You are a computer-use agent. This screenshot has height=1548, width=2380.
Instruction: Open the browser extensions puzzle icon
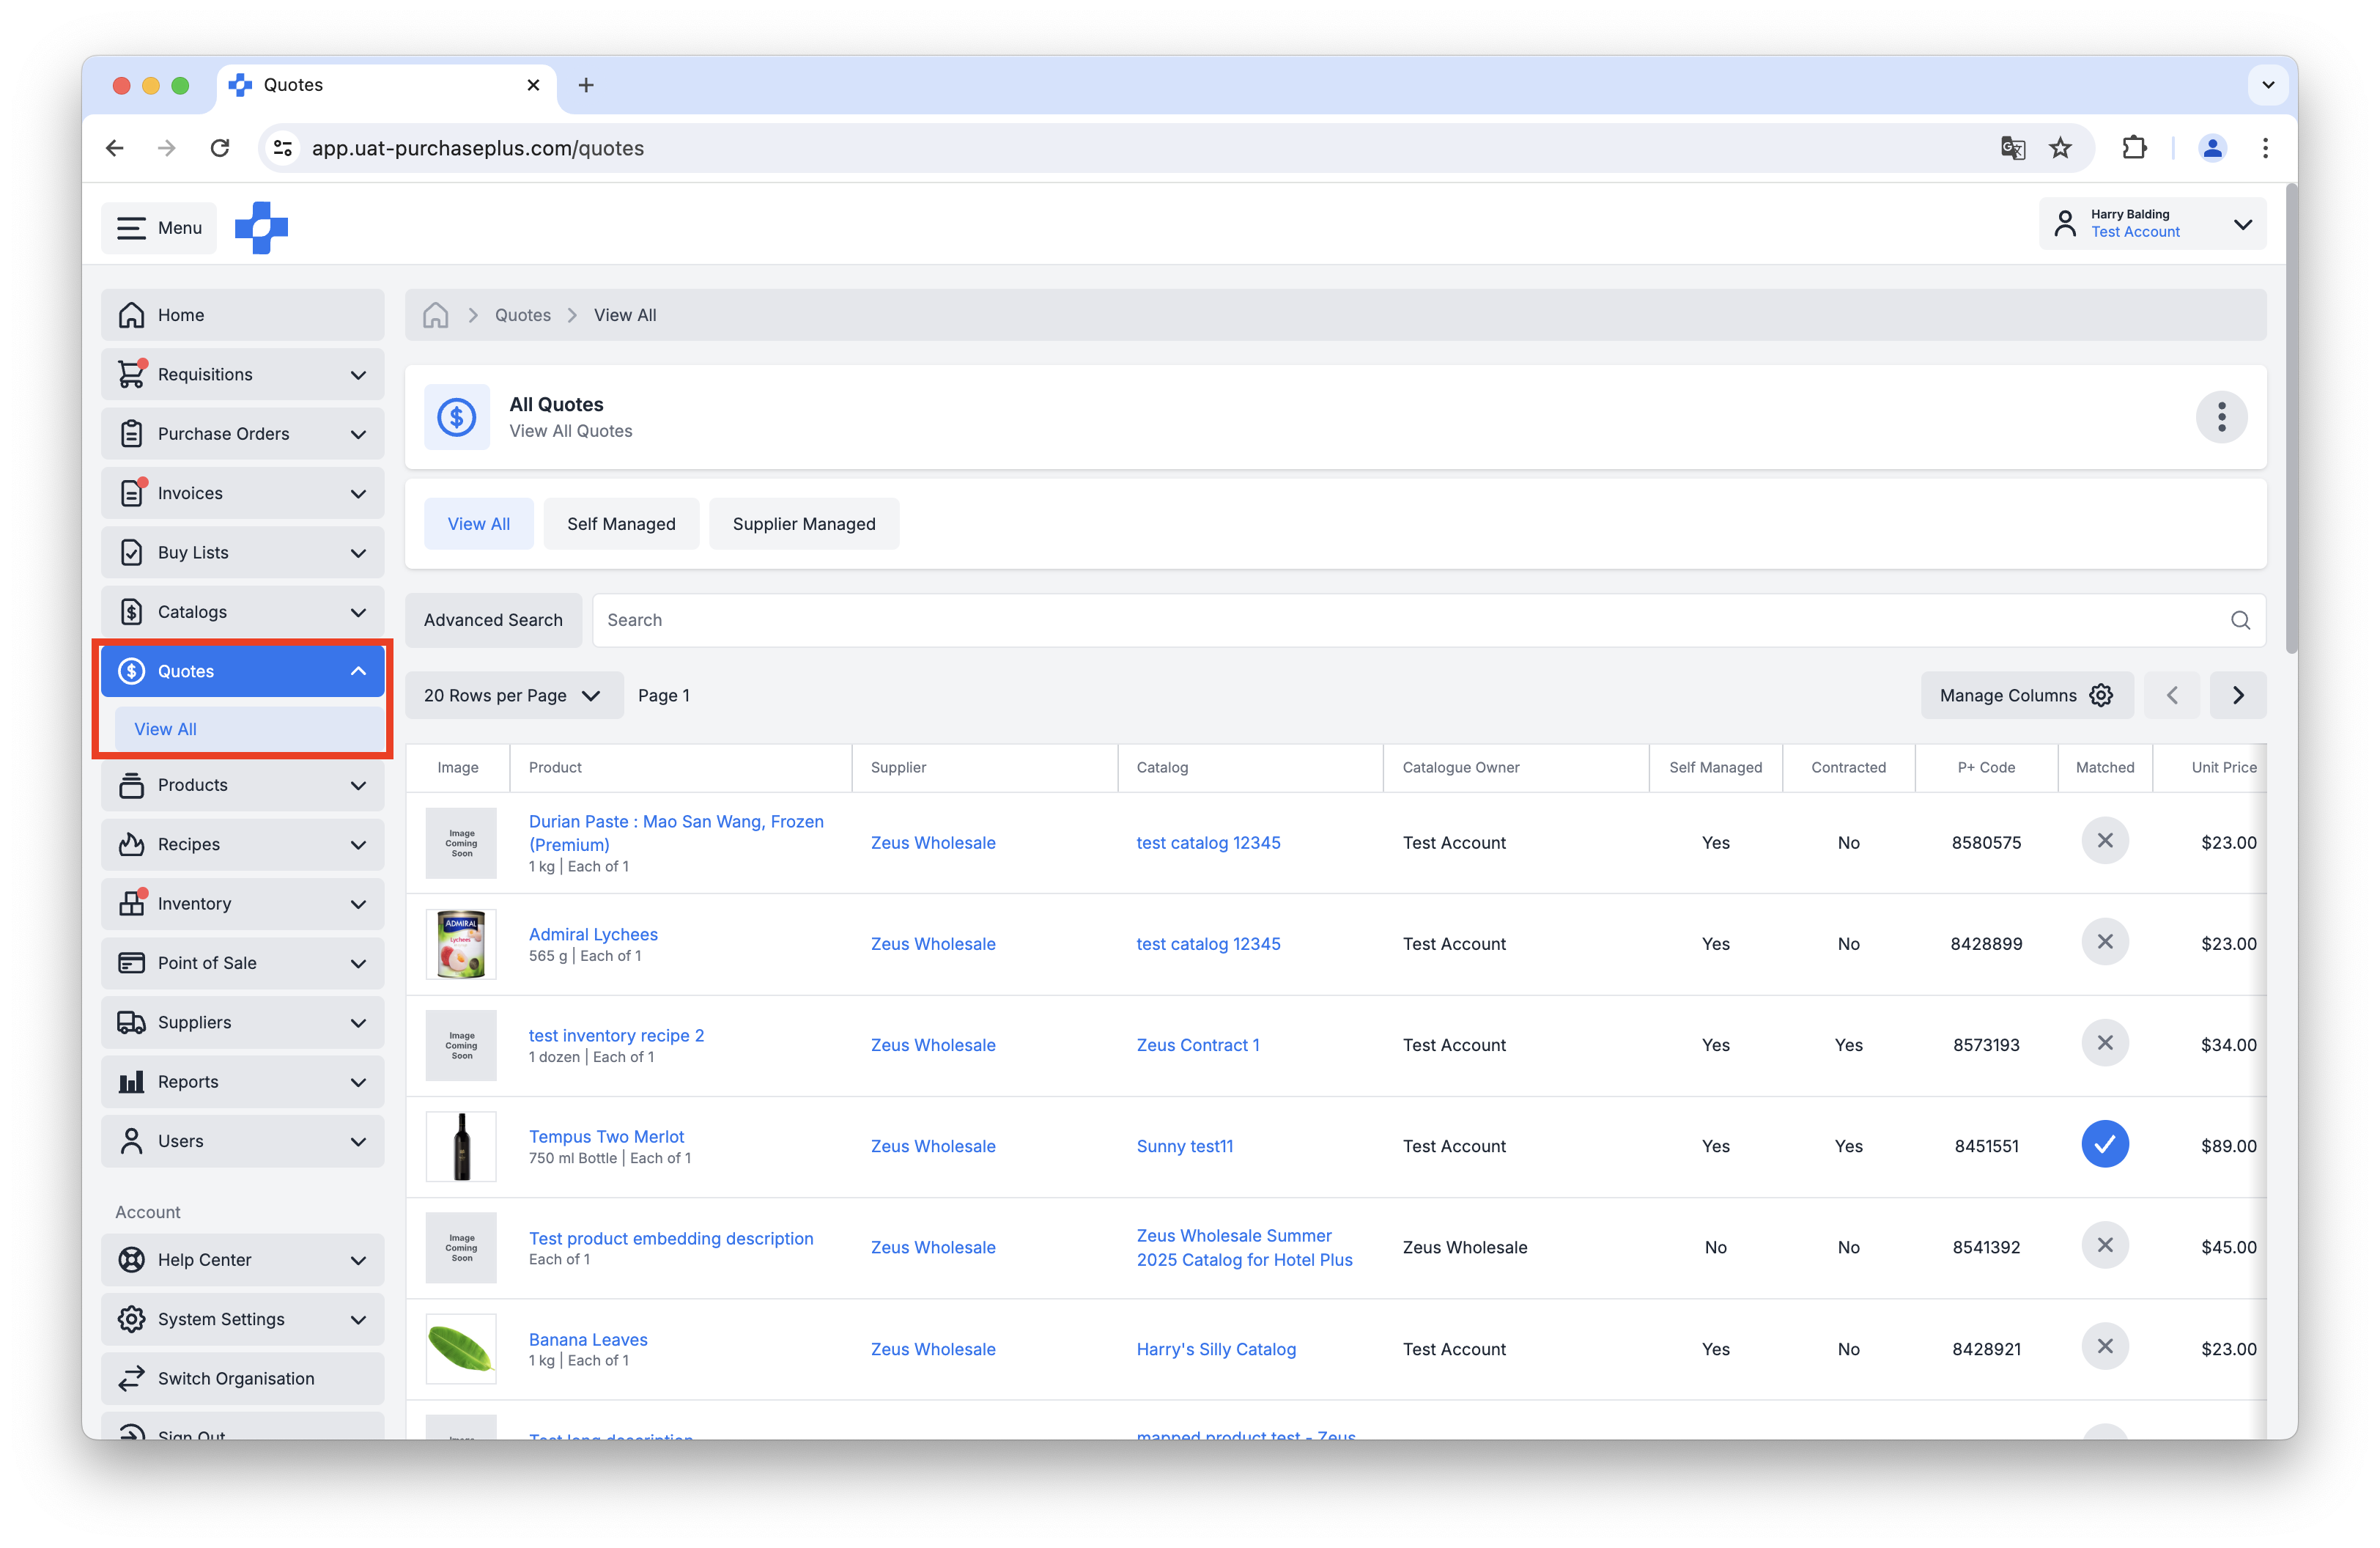click(x=2133, y=148)
